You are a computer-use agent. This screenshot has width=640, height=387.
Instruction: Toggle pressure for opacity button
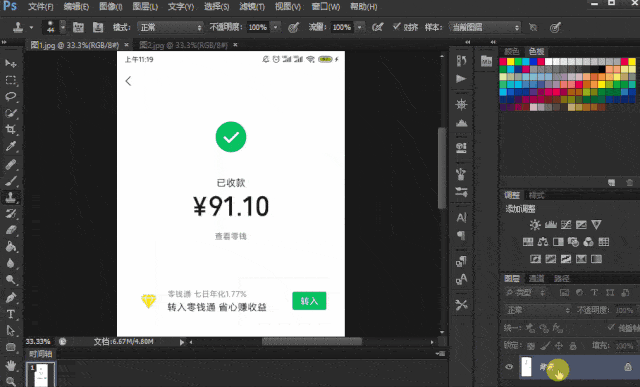pyautogui.click(x=293, y=27)
